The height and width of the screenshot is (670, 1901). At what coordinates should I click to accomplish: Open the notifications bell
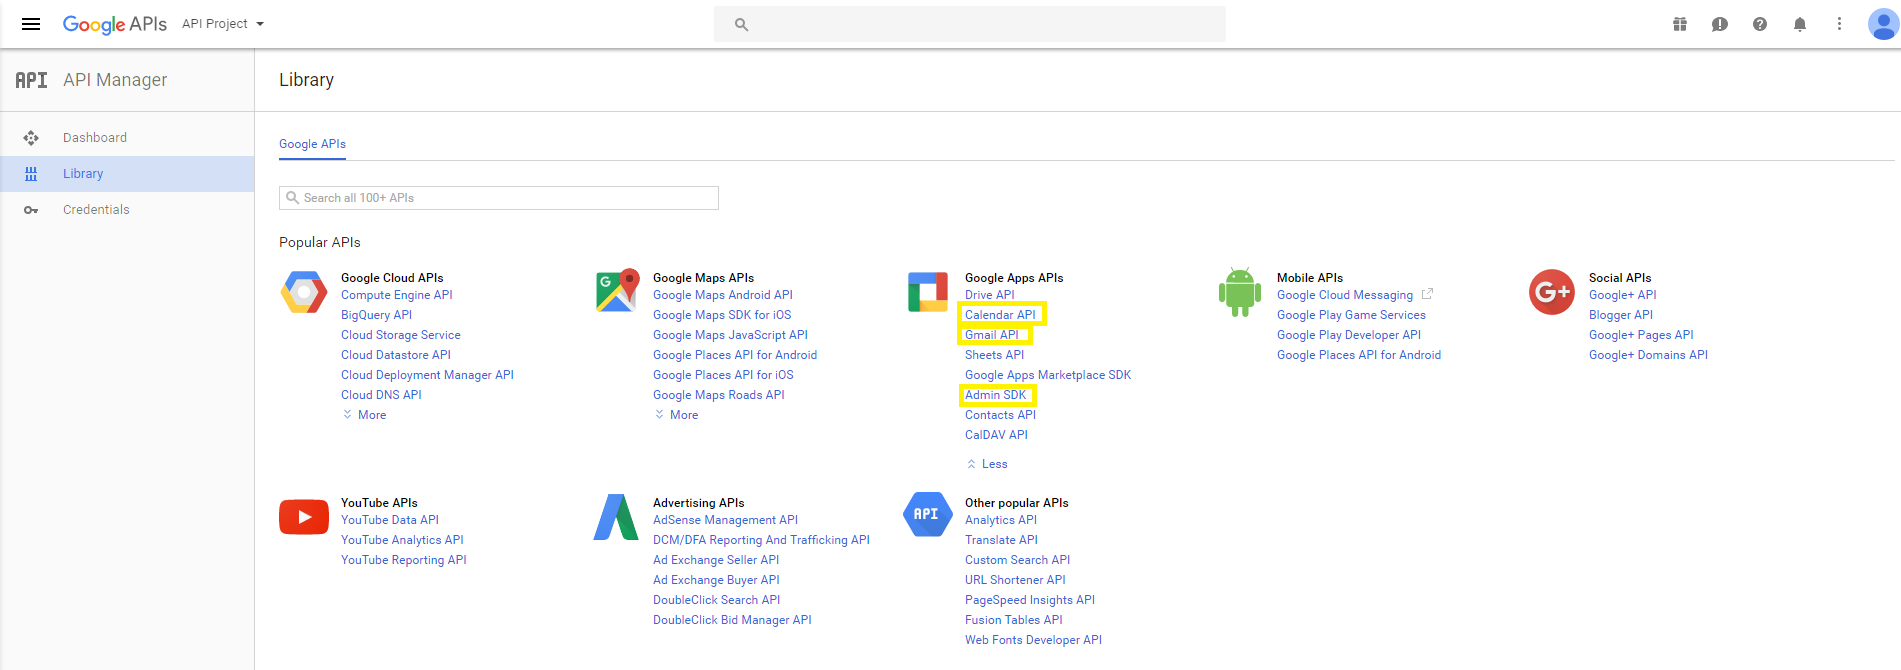click(x=1800, y=24)
